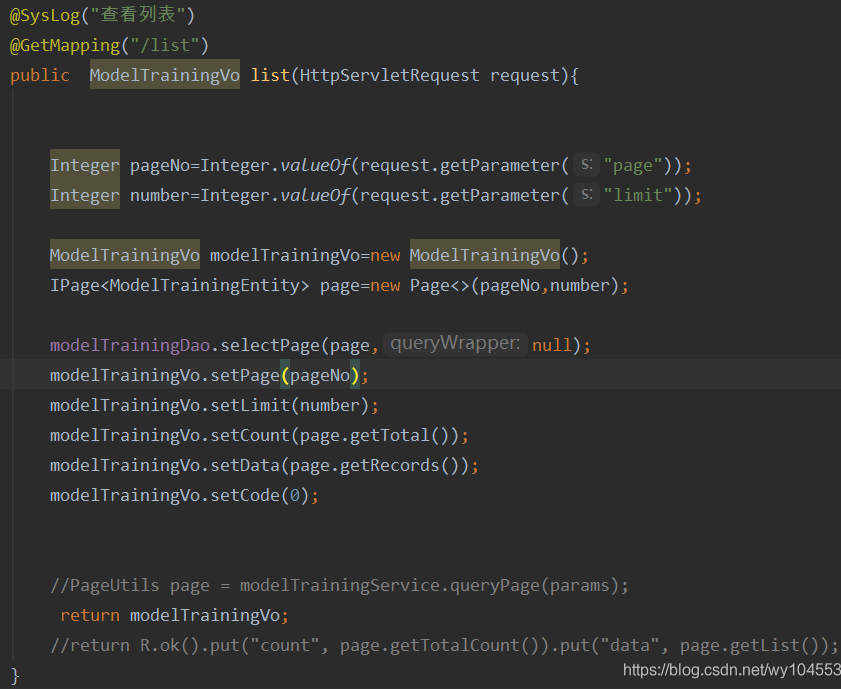Click the IPage type declaration
The image size is (841, 689).
coord(75,285)
